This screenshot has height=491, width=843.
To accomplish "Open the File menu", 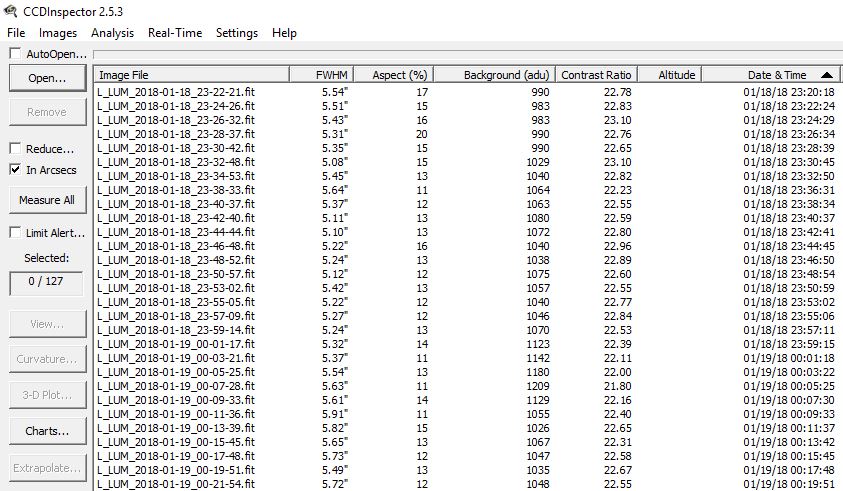I will click(16, 33).
